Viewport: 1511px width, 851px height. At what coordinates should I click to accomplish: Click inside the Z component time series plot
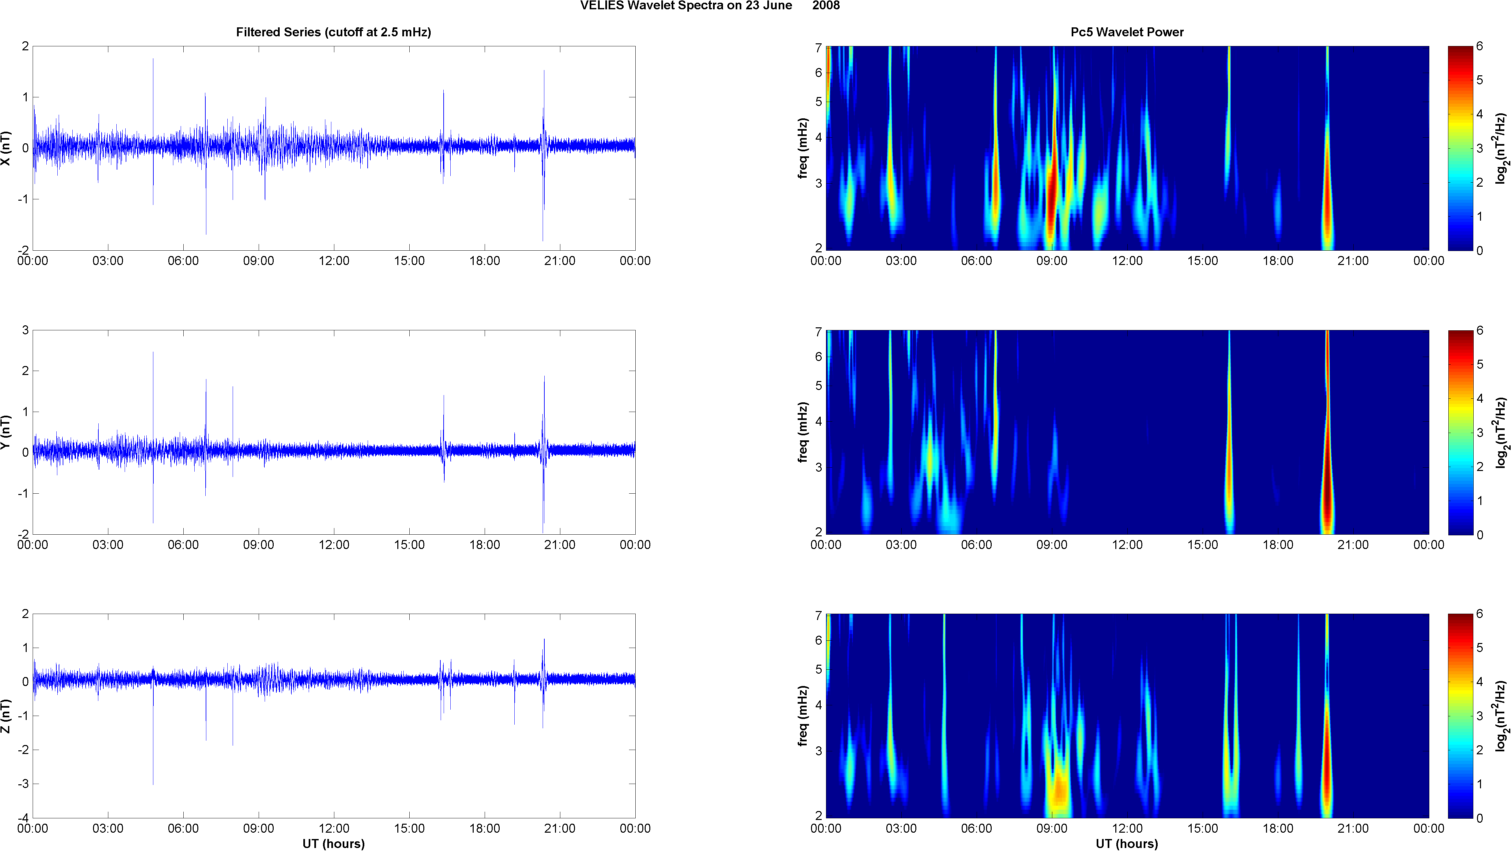[x=334, y=716]
